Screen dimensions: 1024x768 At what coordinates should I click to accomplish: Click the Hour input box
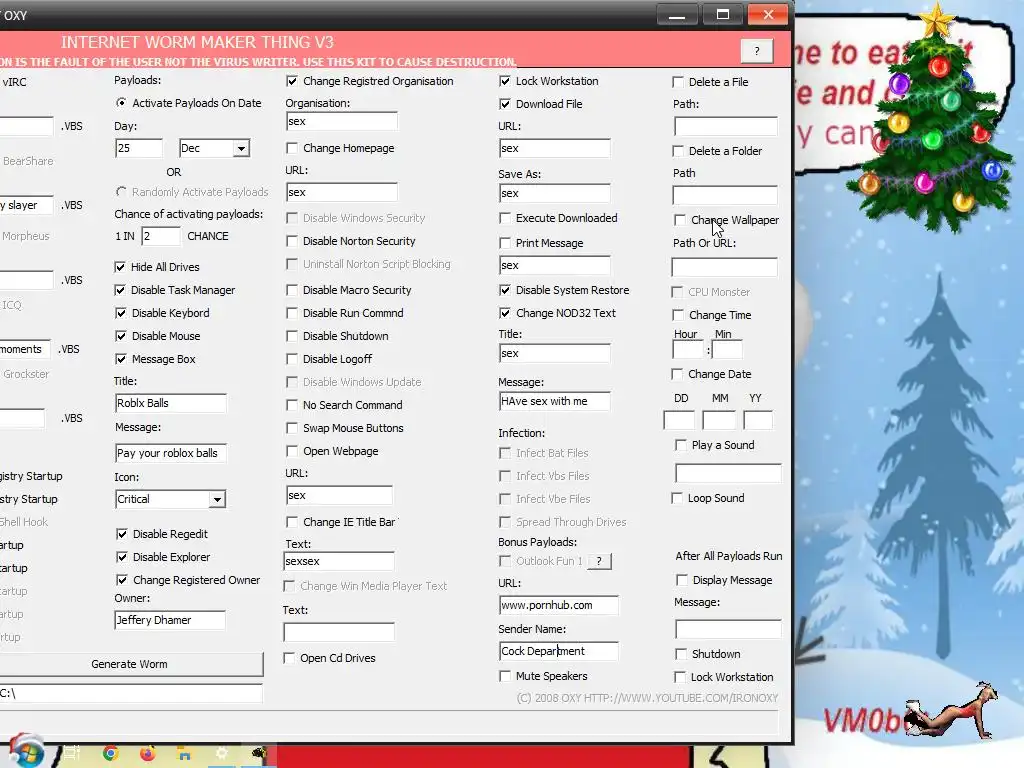click(688, 350)
